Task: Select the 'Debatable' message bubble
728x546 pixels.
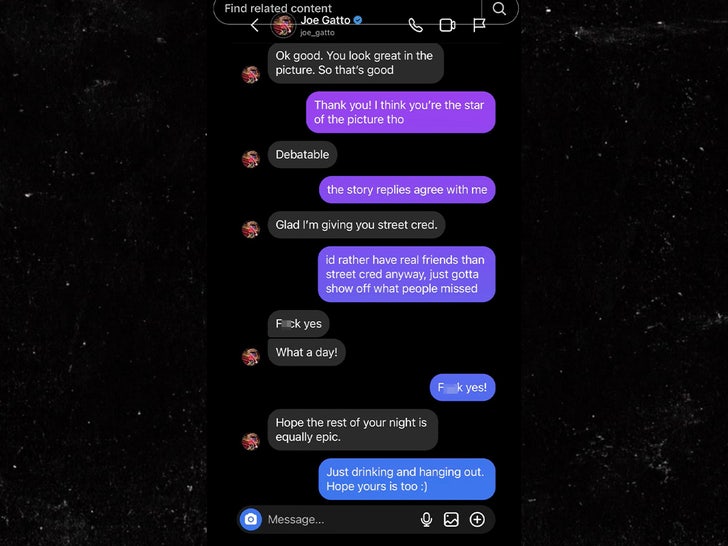Action: click(x=302, y=155)
